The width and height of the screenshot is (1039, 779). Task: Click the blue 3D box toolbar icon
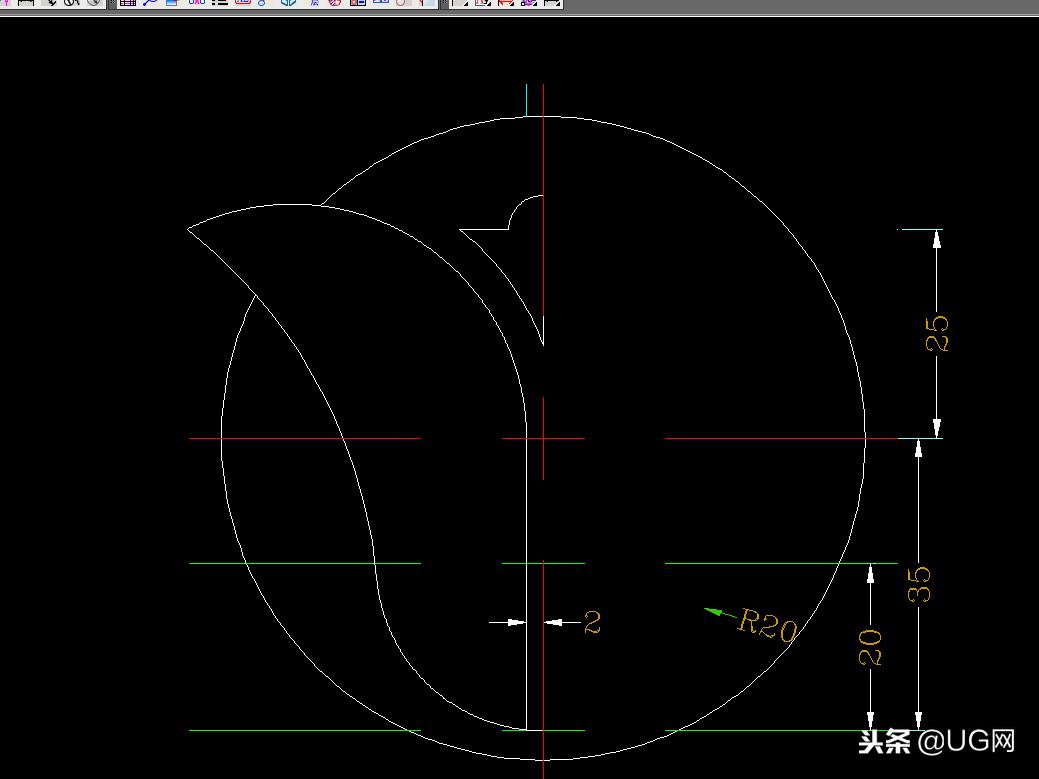pos(289,3)
